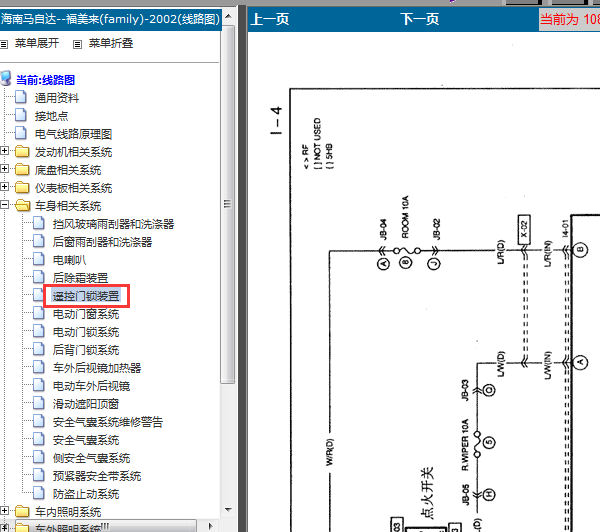Open 后除霜装置 document icon
Screen dimensions: 600x532
pyautogui.click(x=39, y=277)
